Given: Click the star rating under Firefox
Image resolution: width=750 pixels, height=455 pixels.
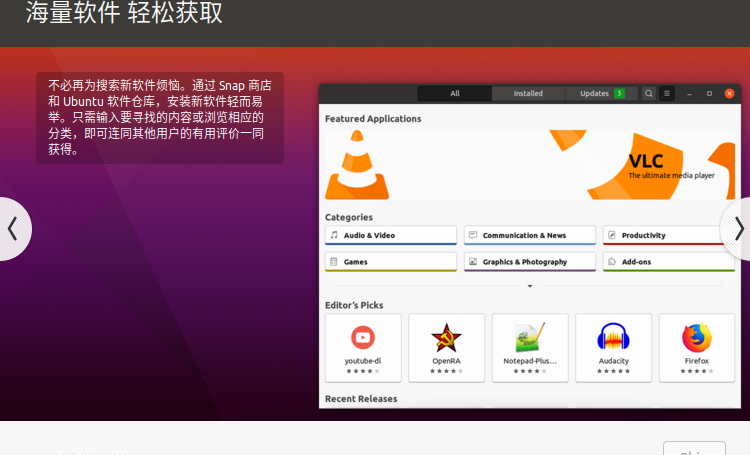Looking at the screenshot, I should (x=696, y=371).
